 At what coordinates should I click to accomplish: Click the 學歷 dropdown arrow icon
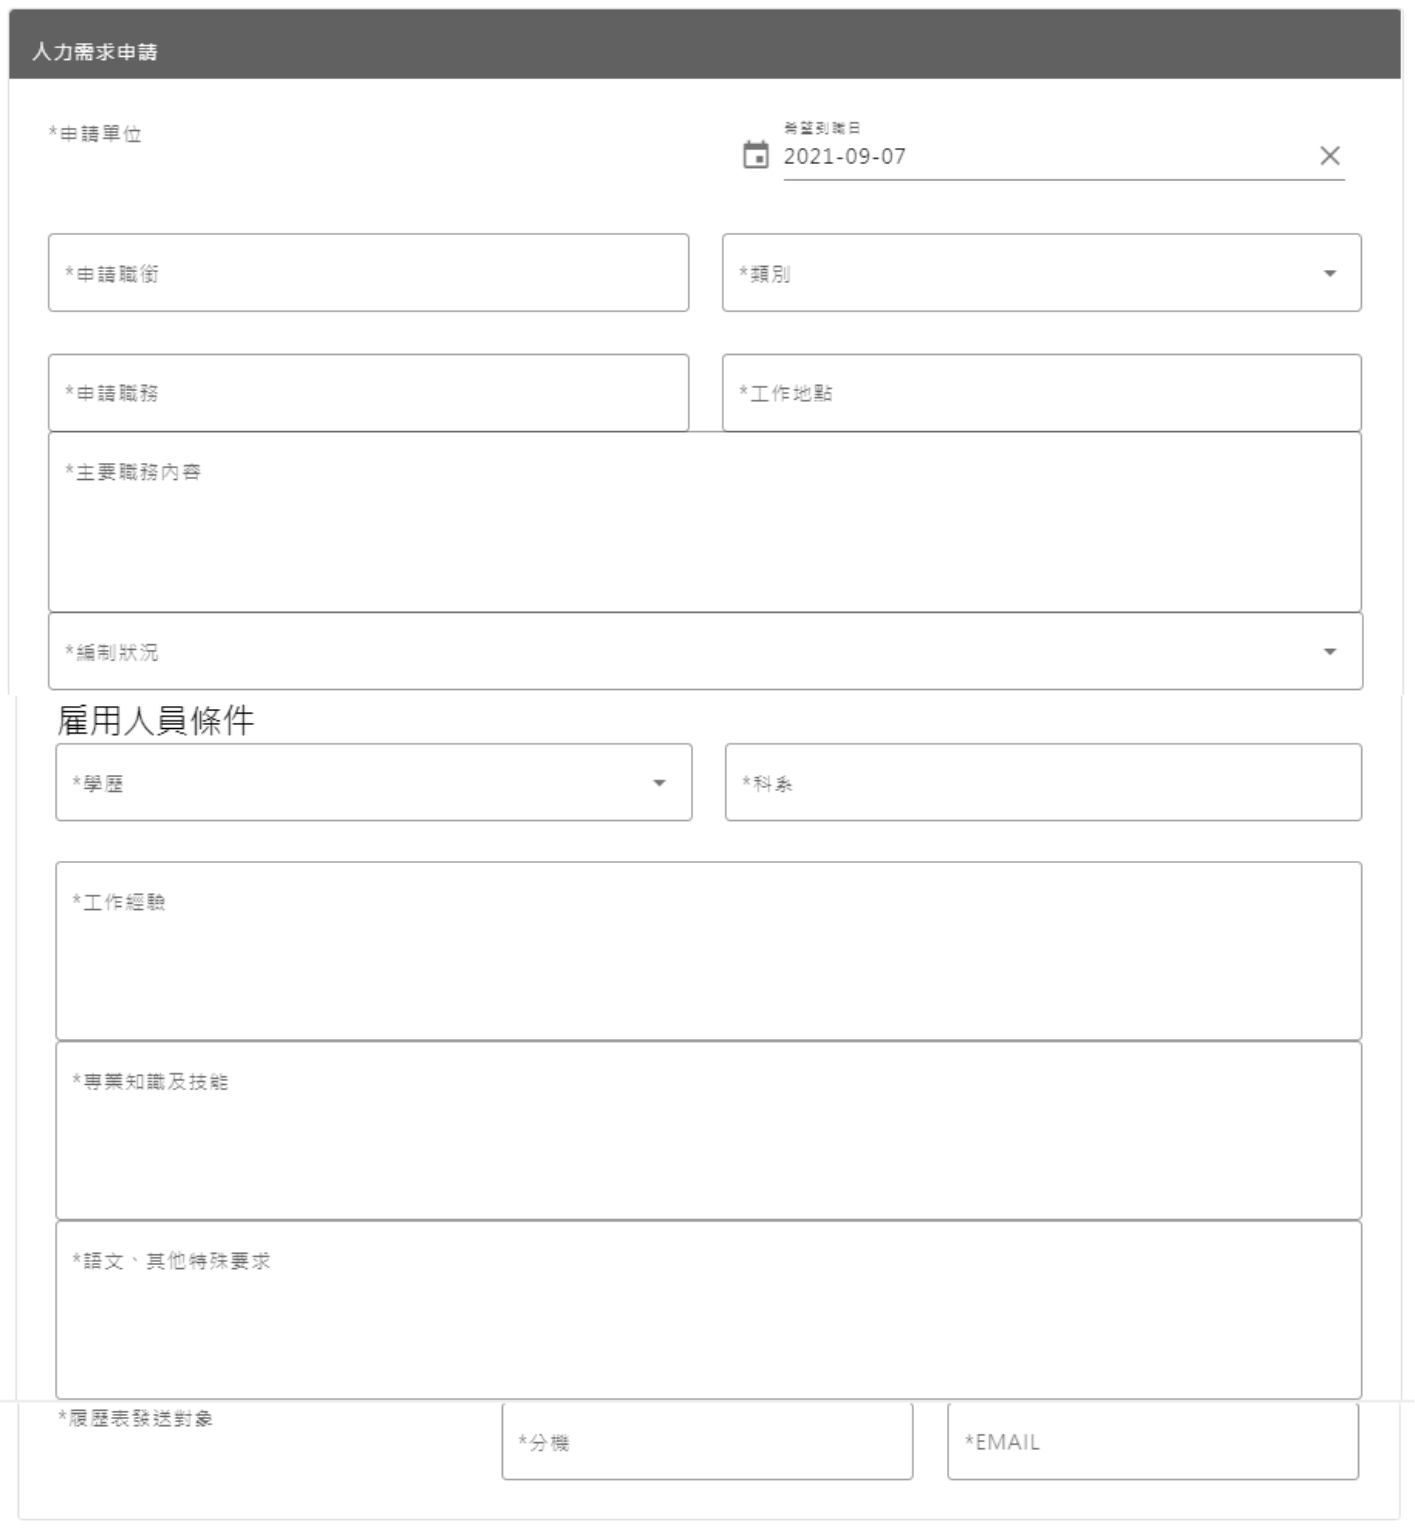pyautogui.click(x=660, y=783)
